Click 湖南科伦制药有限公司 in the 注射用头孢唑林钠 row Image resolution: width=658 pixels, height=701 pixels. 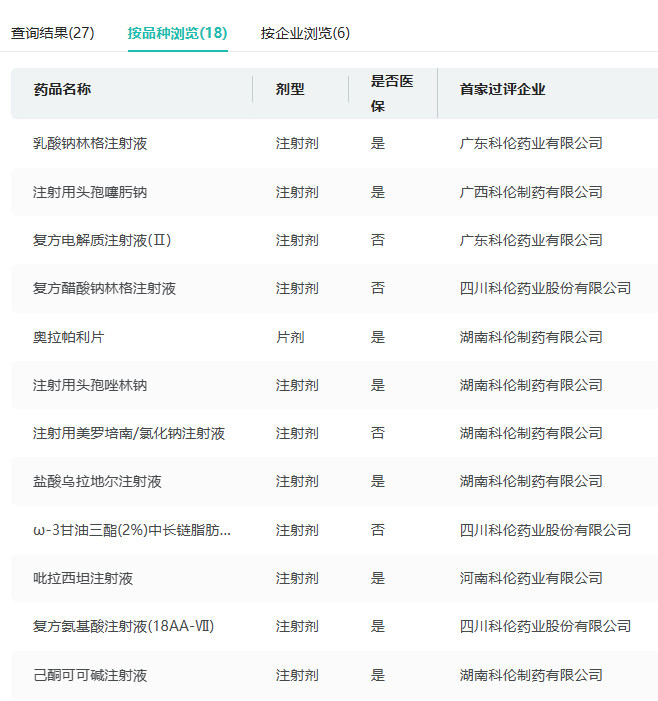pyautogui.click(x=531, y=385)
